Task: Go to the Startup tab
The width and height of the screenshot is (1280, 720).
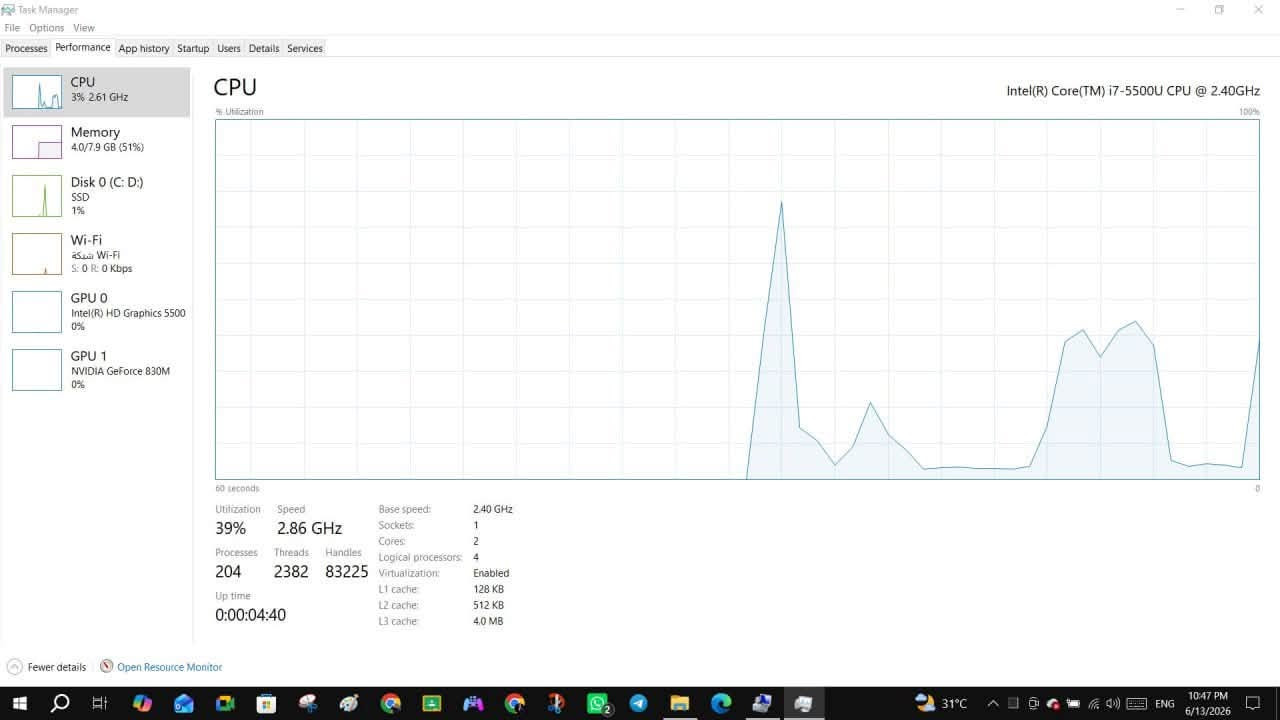Action: point(193,48)
